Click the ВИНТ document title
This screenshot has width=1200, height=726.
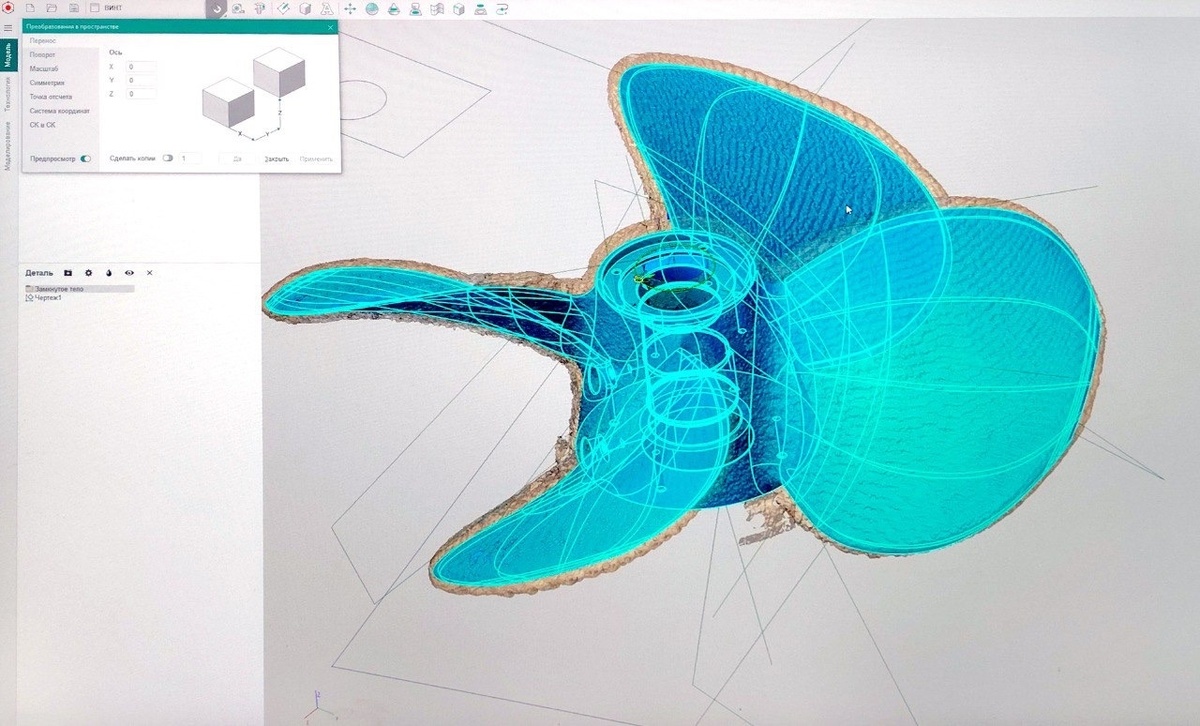(x=113, y=8)
